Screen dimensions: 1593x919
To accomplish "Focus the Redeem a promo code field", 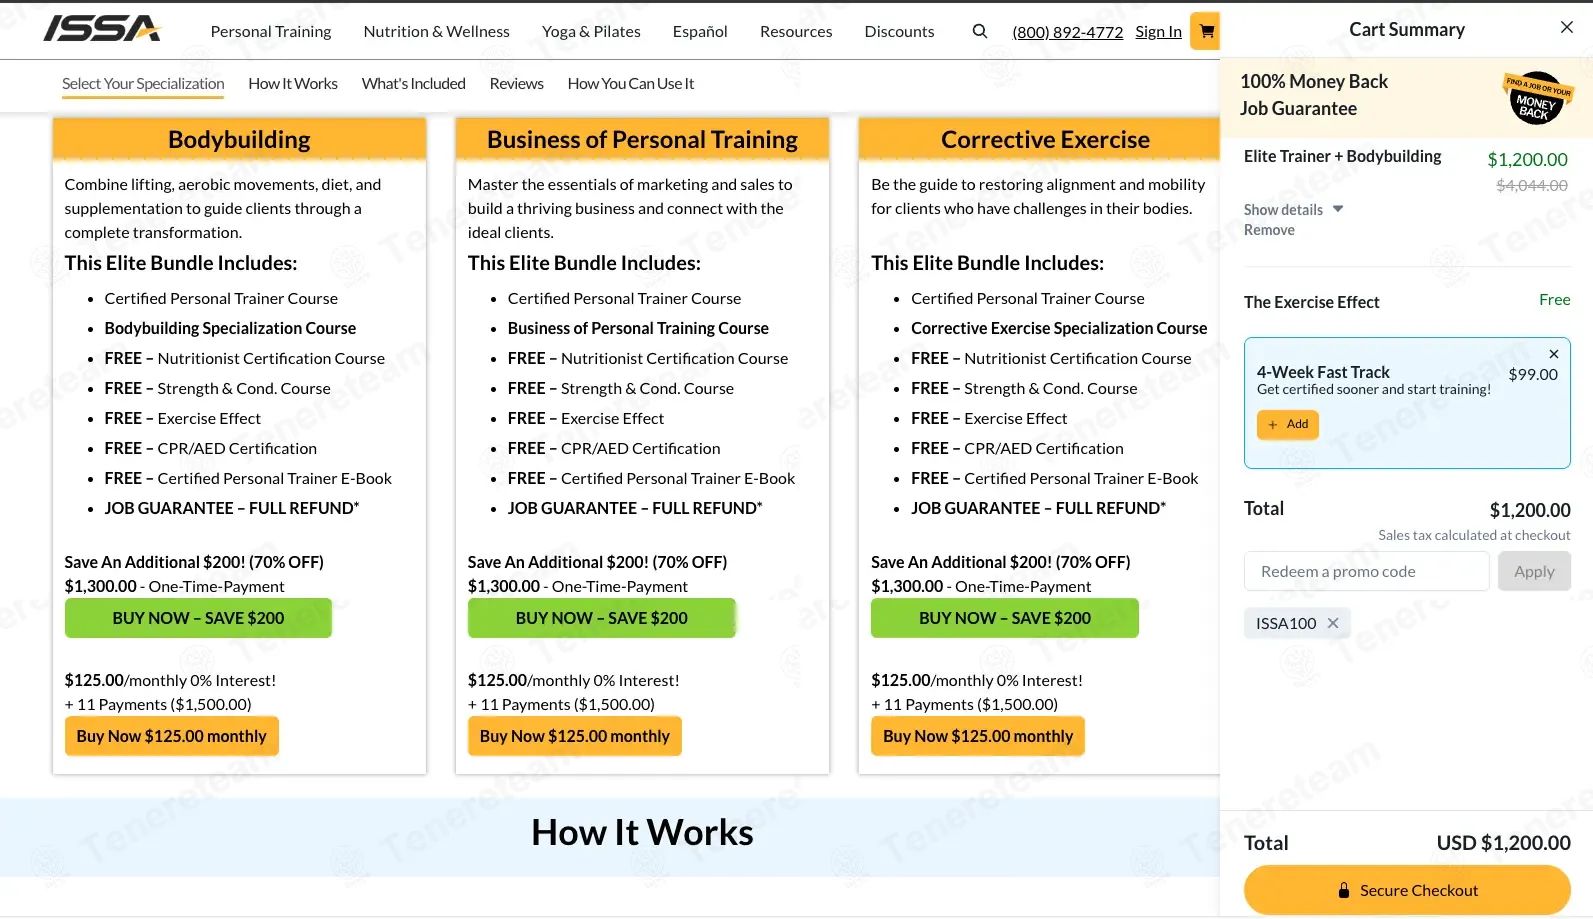I will (1367, 572).
